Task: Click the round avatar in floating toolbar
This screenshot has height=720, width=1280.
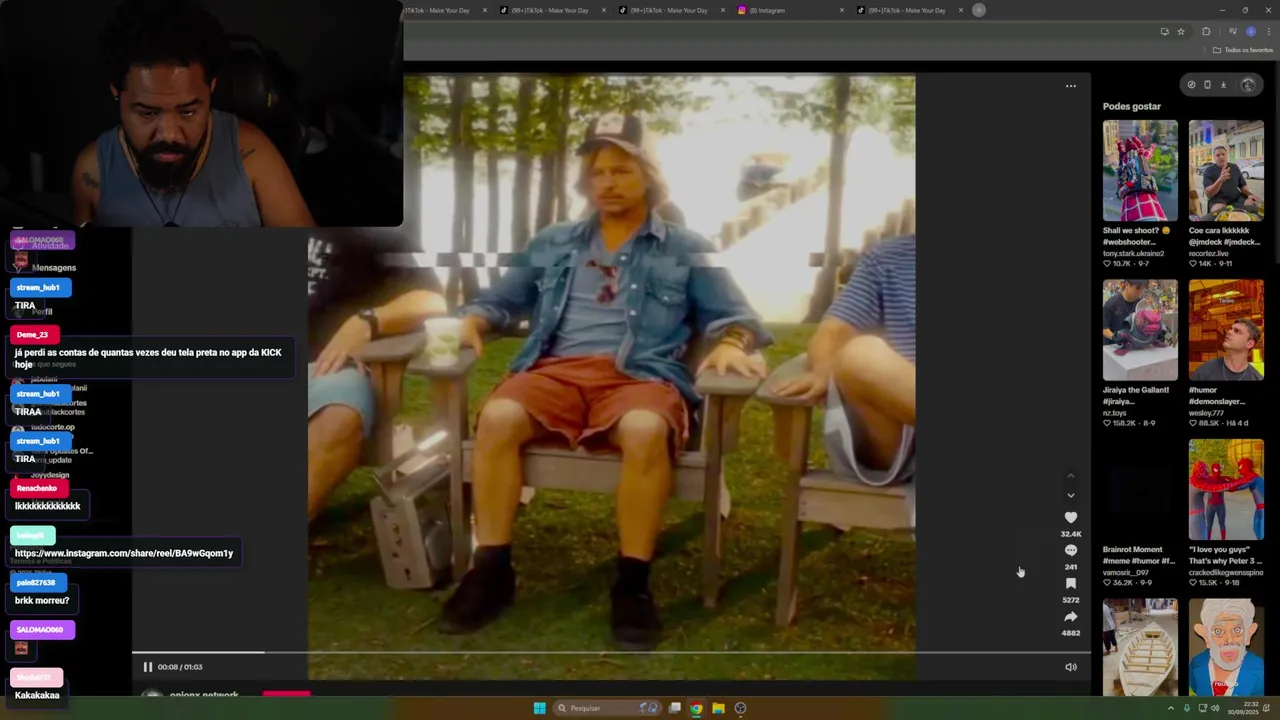Action: point(1247,85)
